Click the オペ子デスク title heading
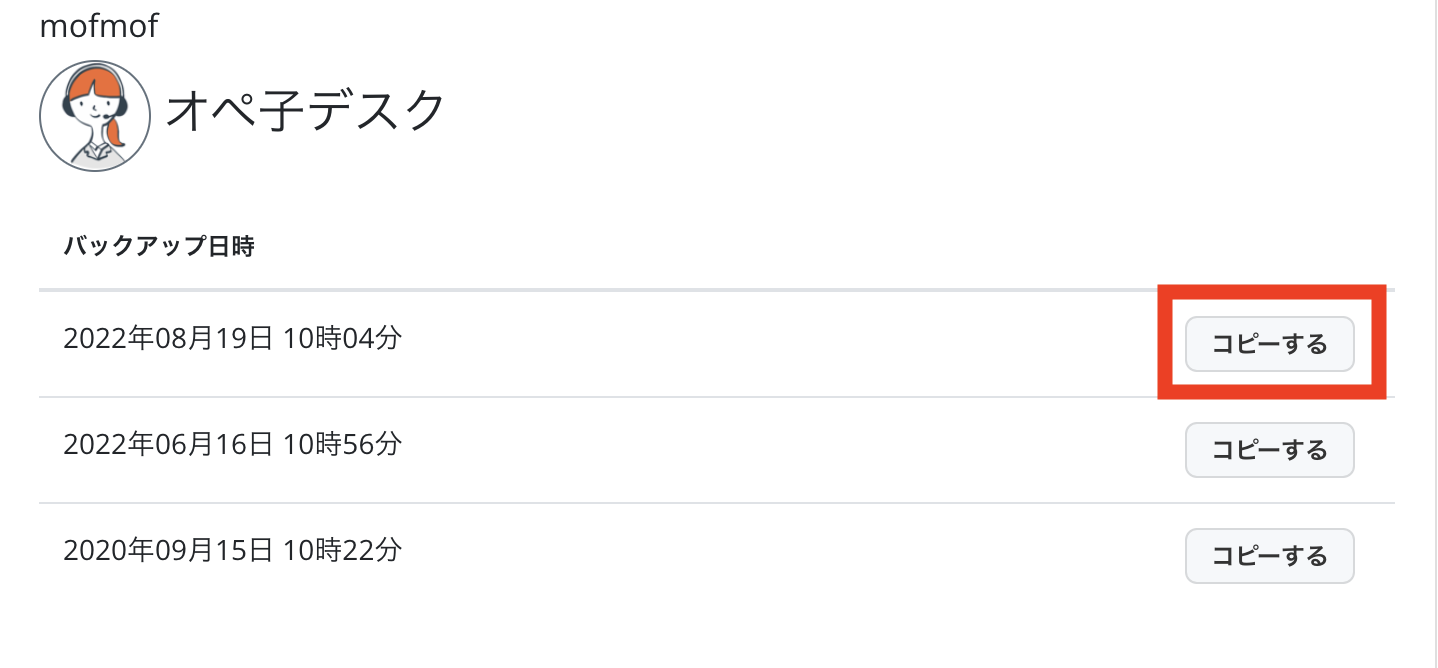Viewport: 1438px width, 668px height. click(x=305, y=110)
